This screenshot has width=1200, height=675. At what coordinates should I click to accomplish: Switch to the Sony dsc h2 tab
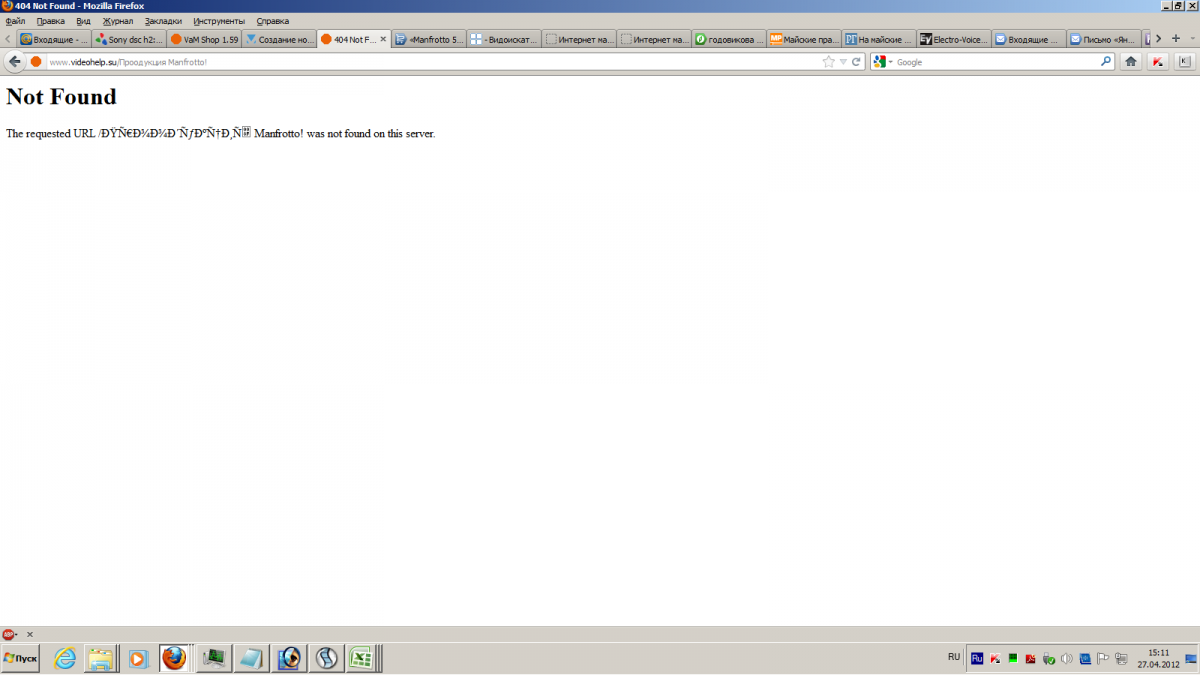point(128,39)
